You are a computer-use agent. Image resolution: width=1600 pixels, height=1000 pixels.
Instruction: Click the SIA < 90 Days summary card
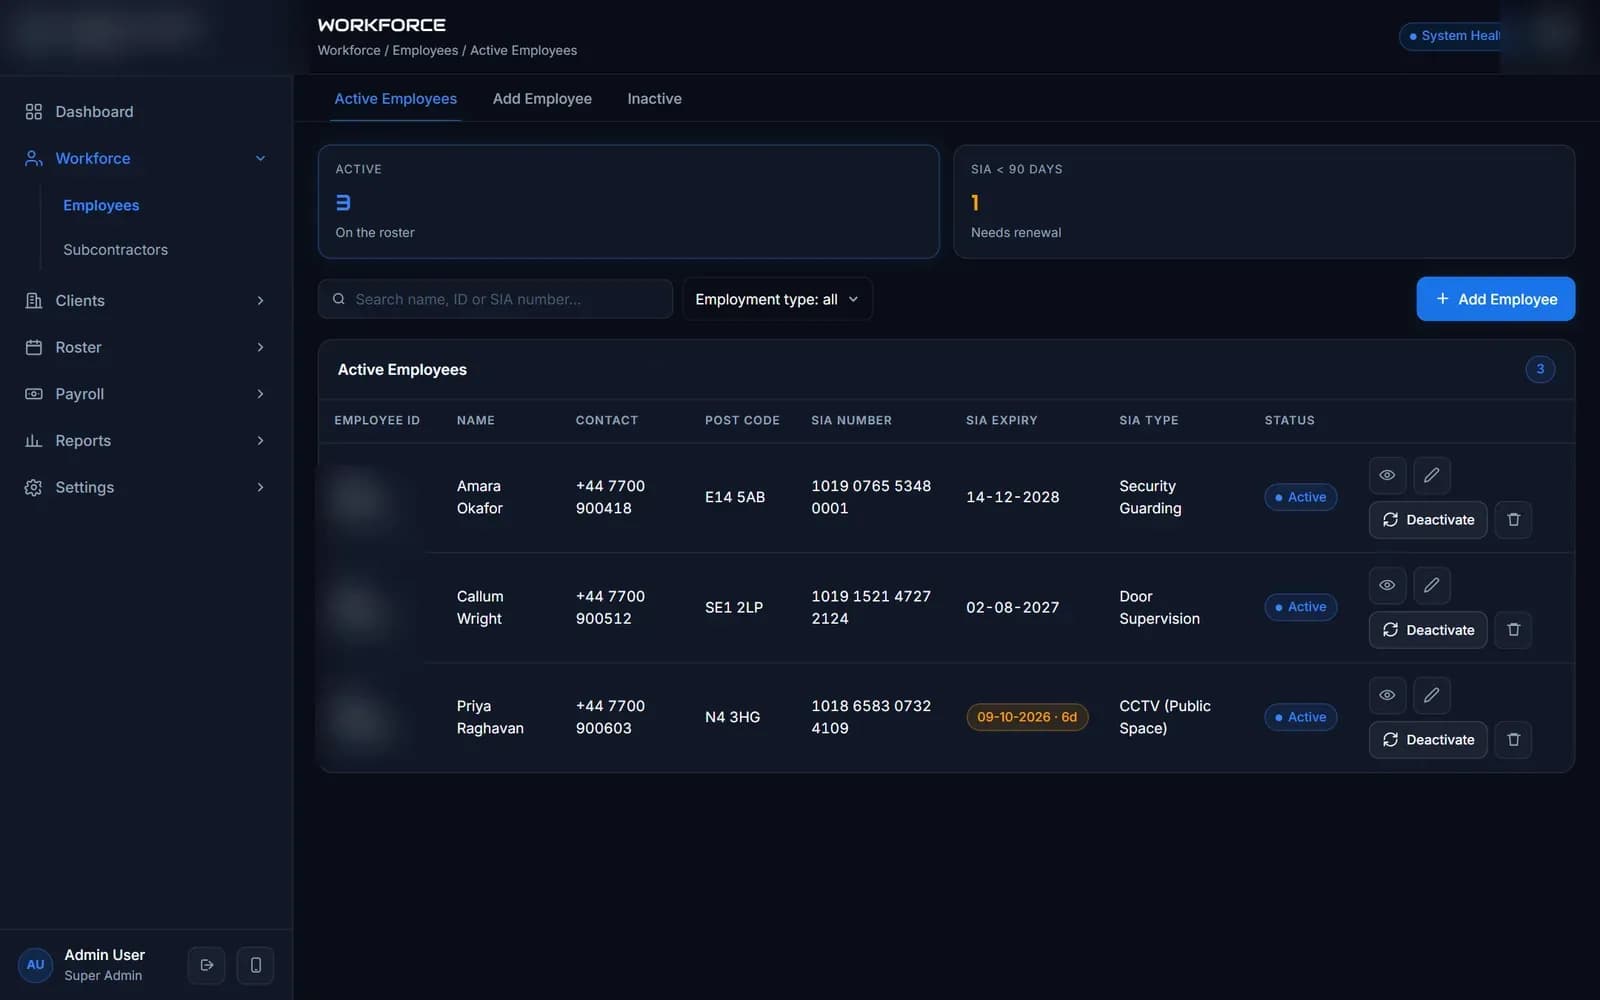[1264, 202]
